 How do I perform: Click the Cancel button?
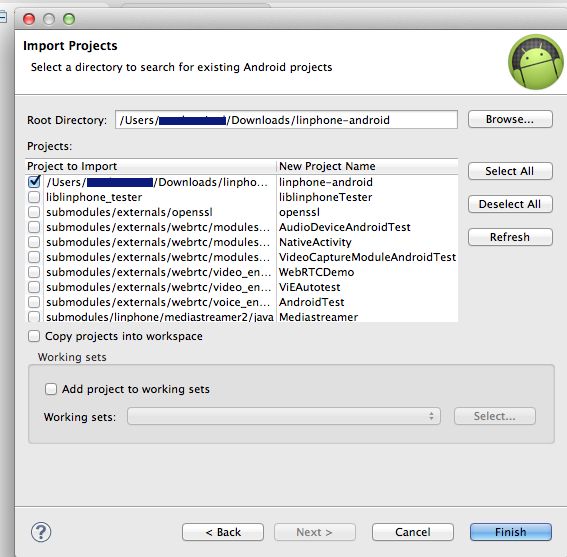(x=413, y=532)
